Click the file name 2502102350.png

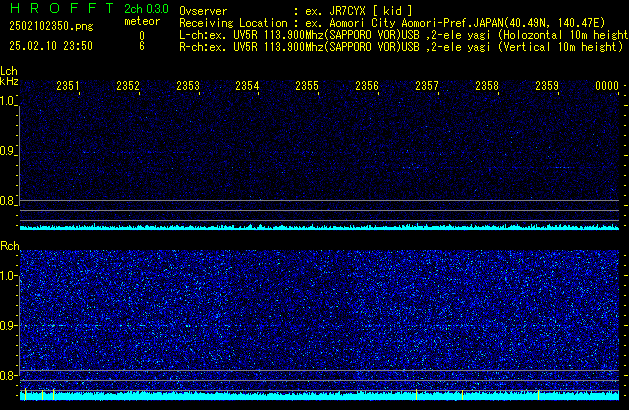pyautogui.click(x=51, y=26)
